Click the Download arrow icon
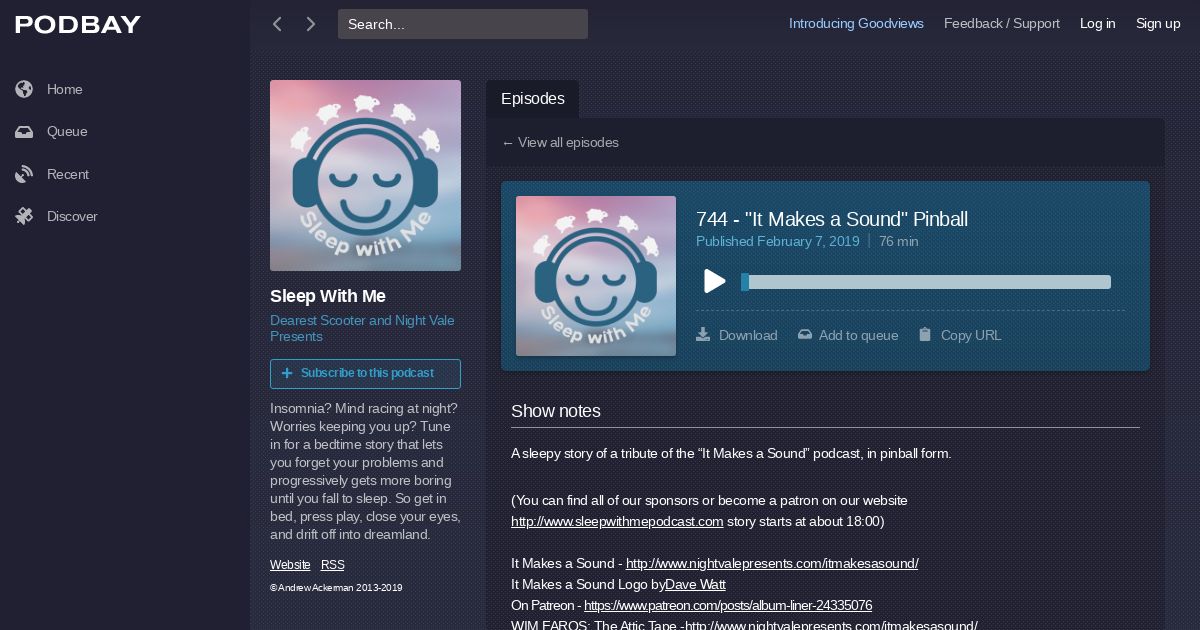The image size is (1200, 630). tap(703, 334)
